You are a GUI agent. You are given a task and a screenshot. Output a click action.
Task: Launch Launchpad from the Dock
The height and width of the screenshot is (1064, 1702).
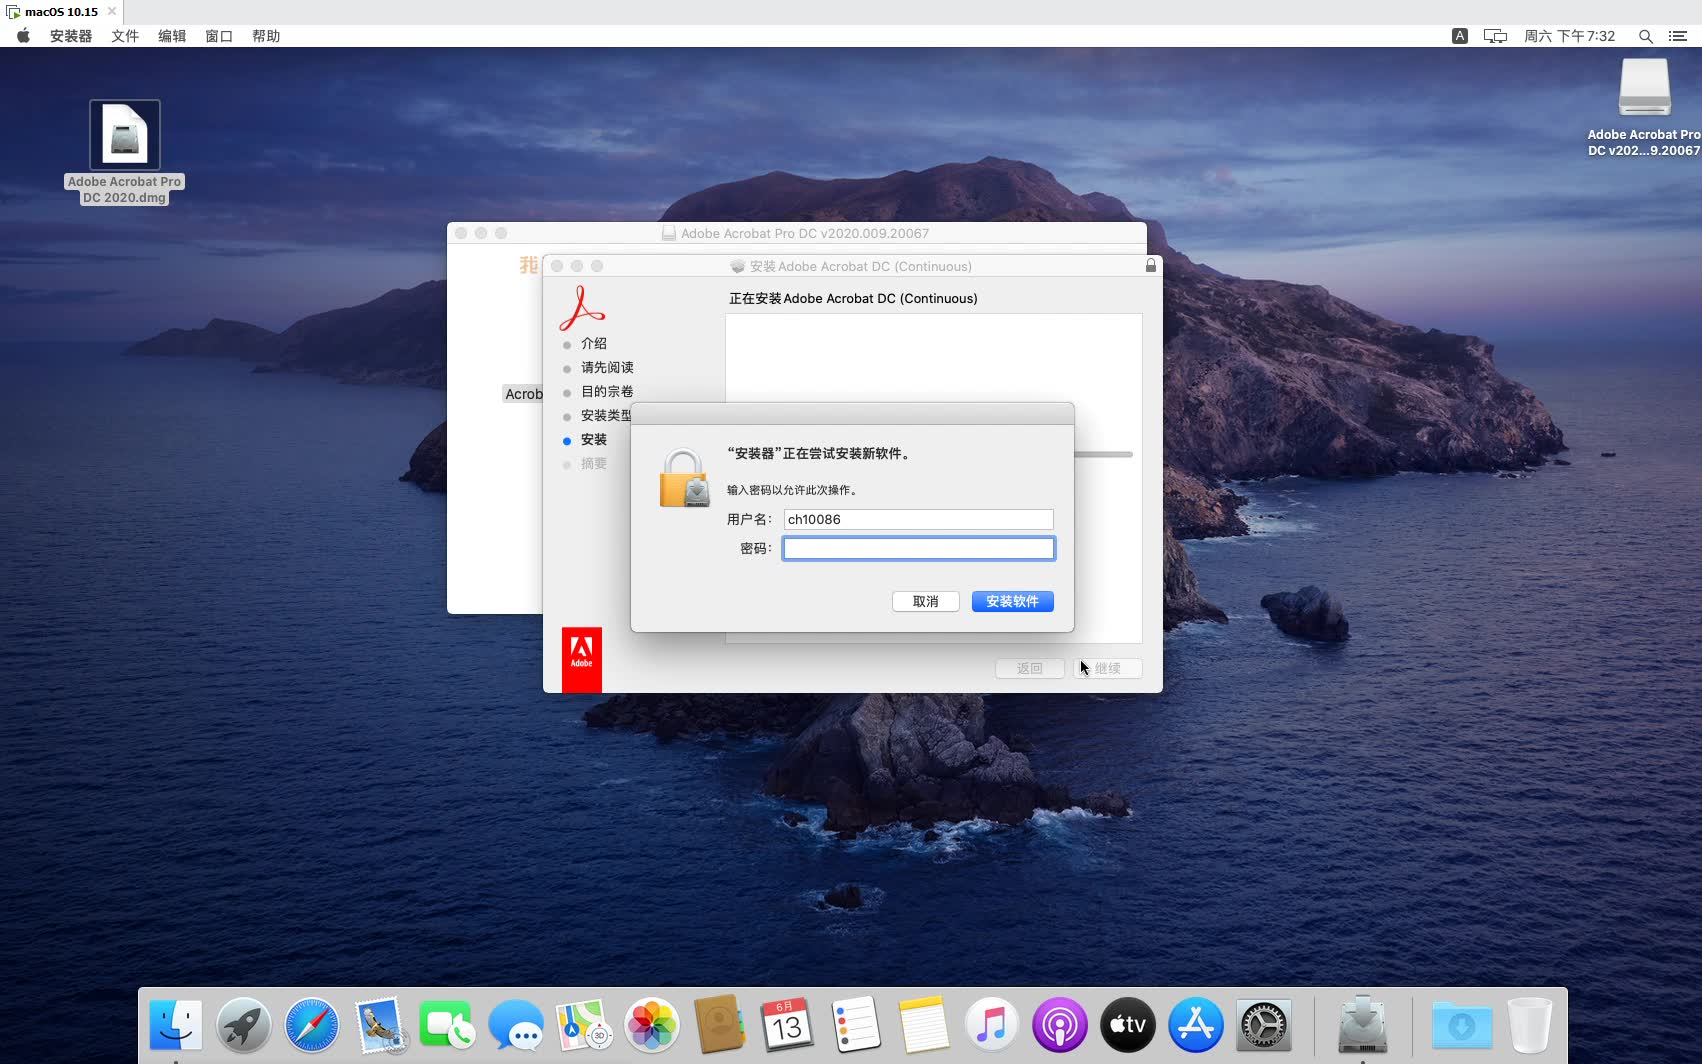coord(244,1025)
